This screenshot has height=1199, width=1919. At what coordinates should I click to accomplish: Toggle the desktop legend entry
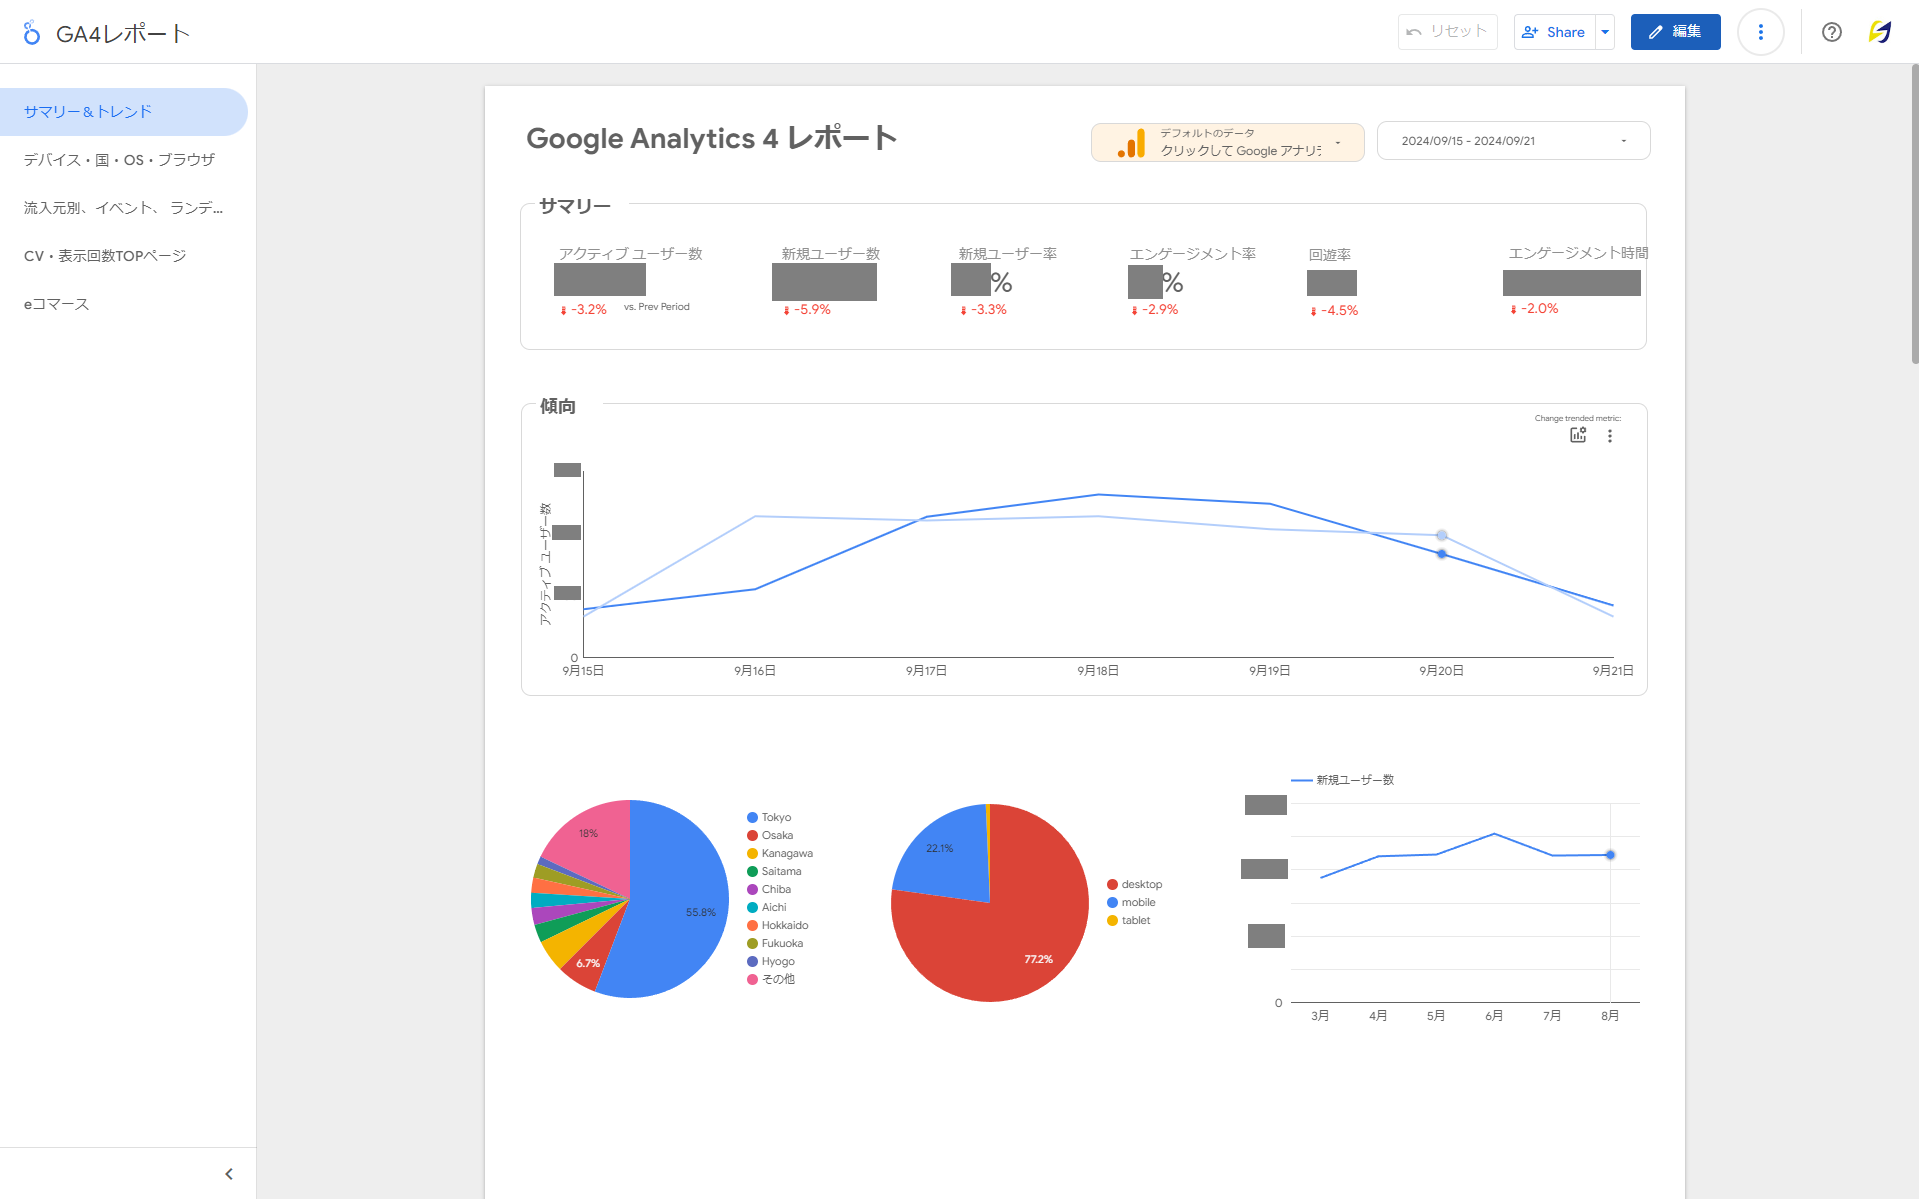point(1140,884)
